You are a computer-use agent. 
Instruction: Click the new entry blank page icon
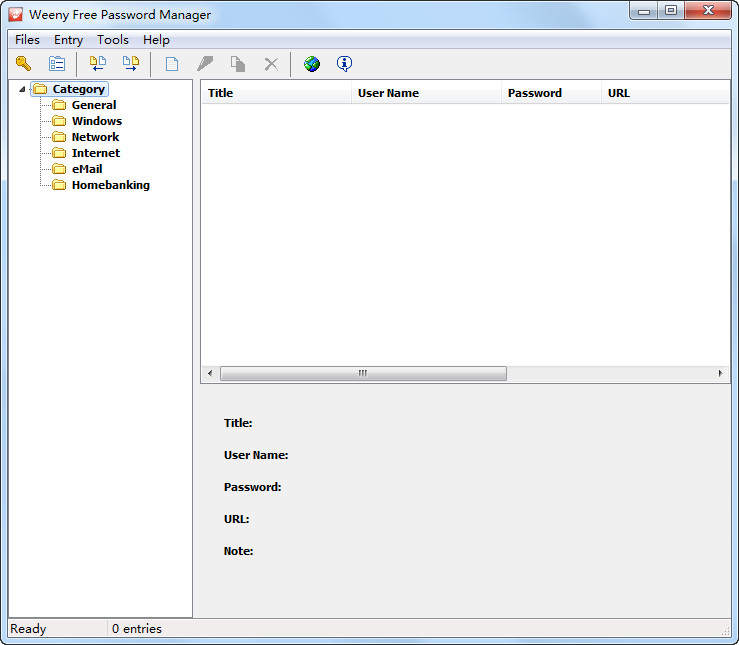172,64
